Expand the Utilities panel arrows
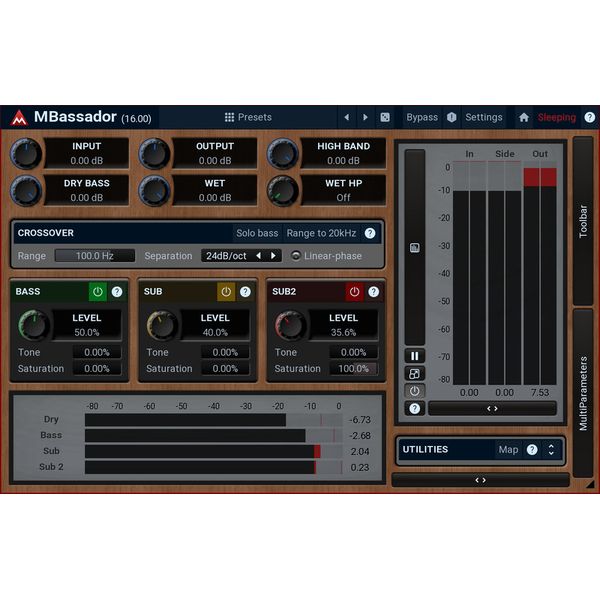Viewport: 600px width, 600px height. pyautogui.click(x=551, y=450)
